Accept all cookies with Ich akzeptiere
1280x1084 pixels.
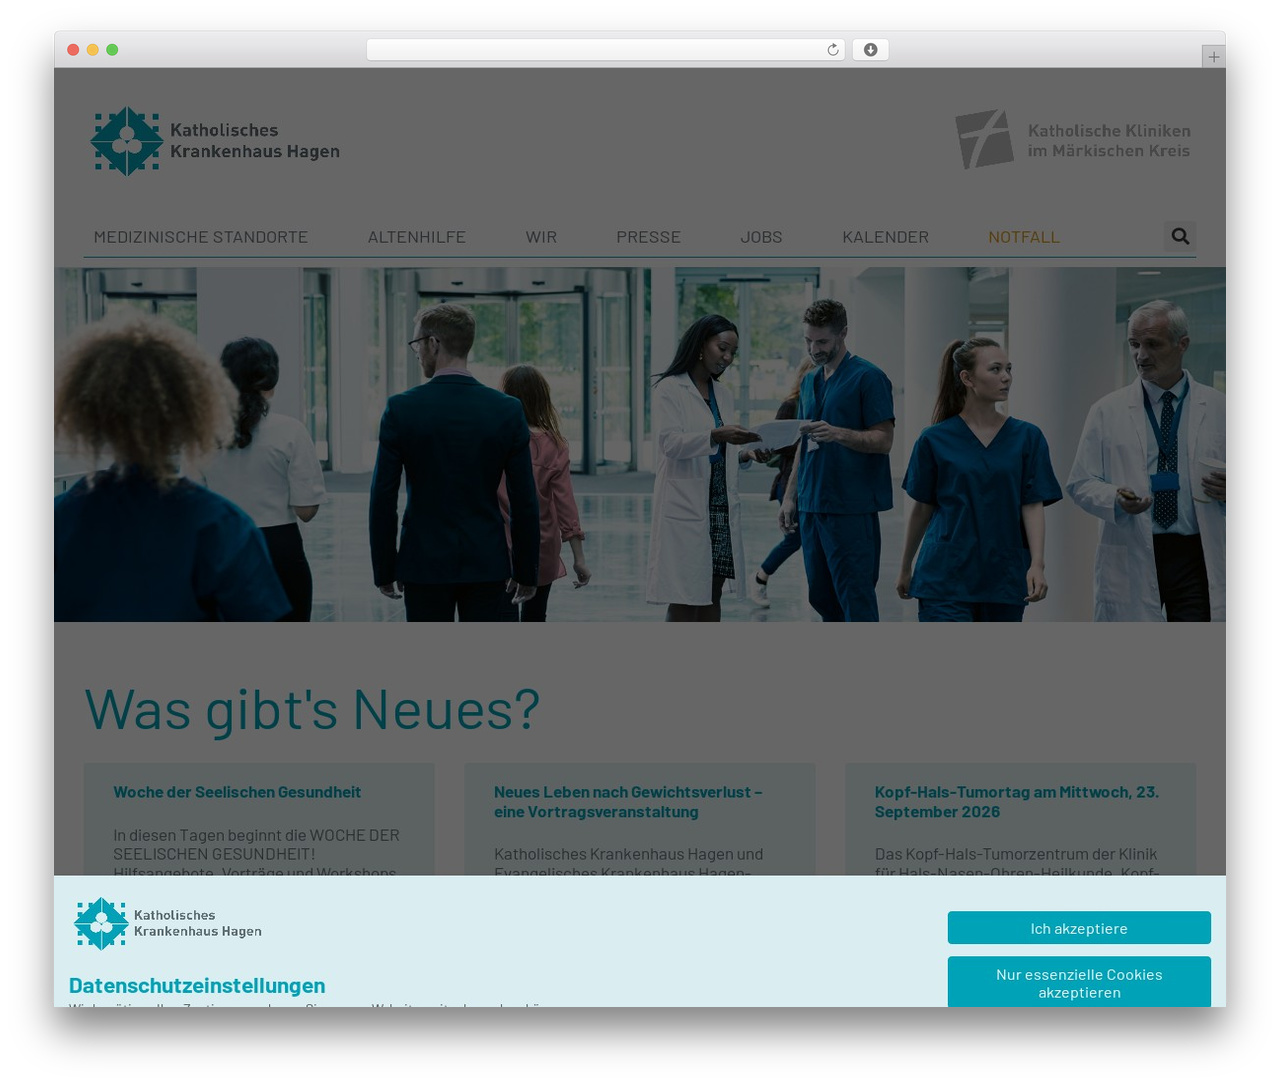coord(1079,928)
